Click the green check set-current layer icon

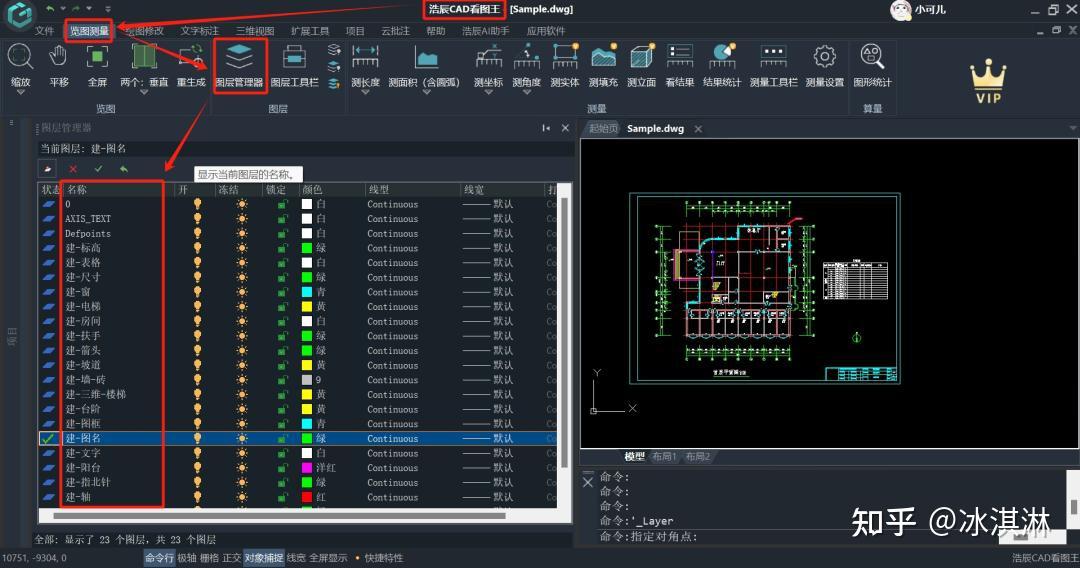tap(98, 169)
